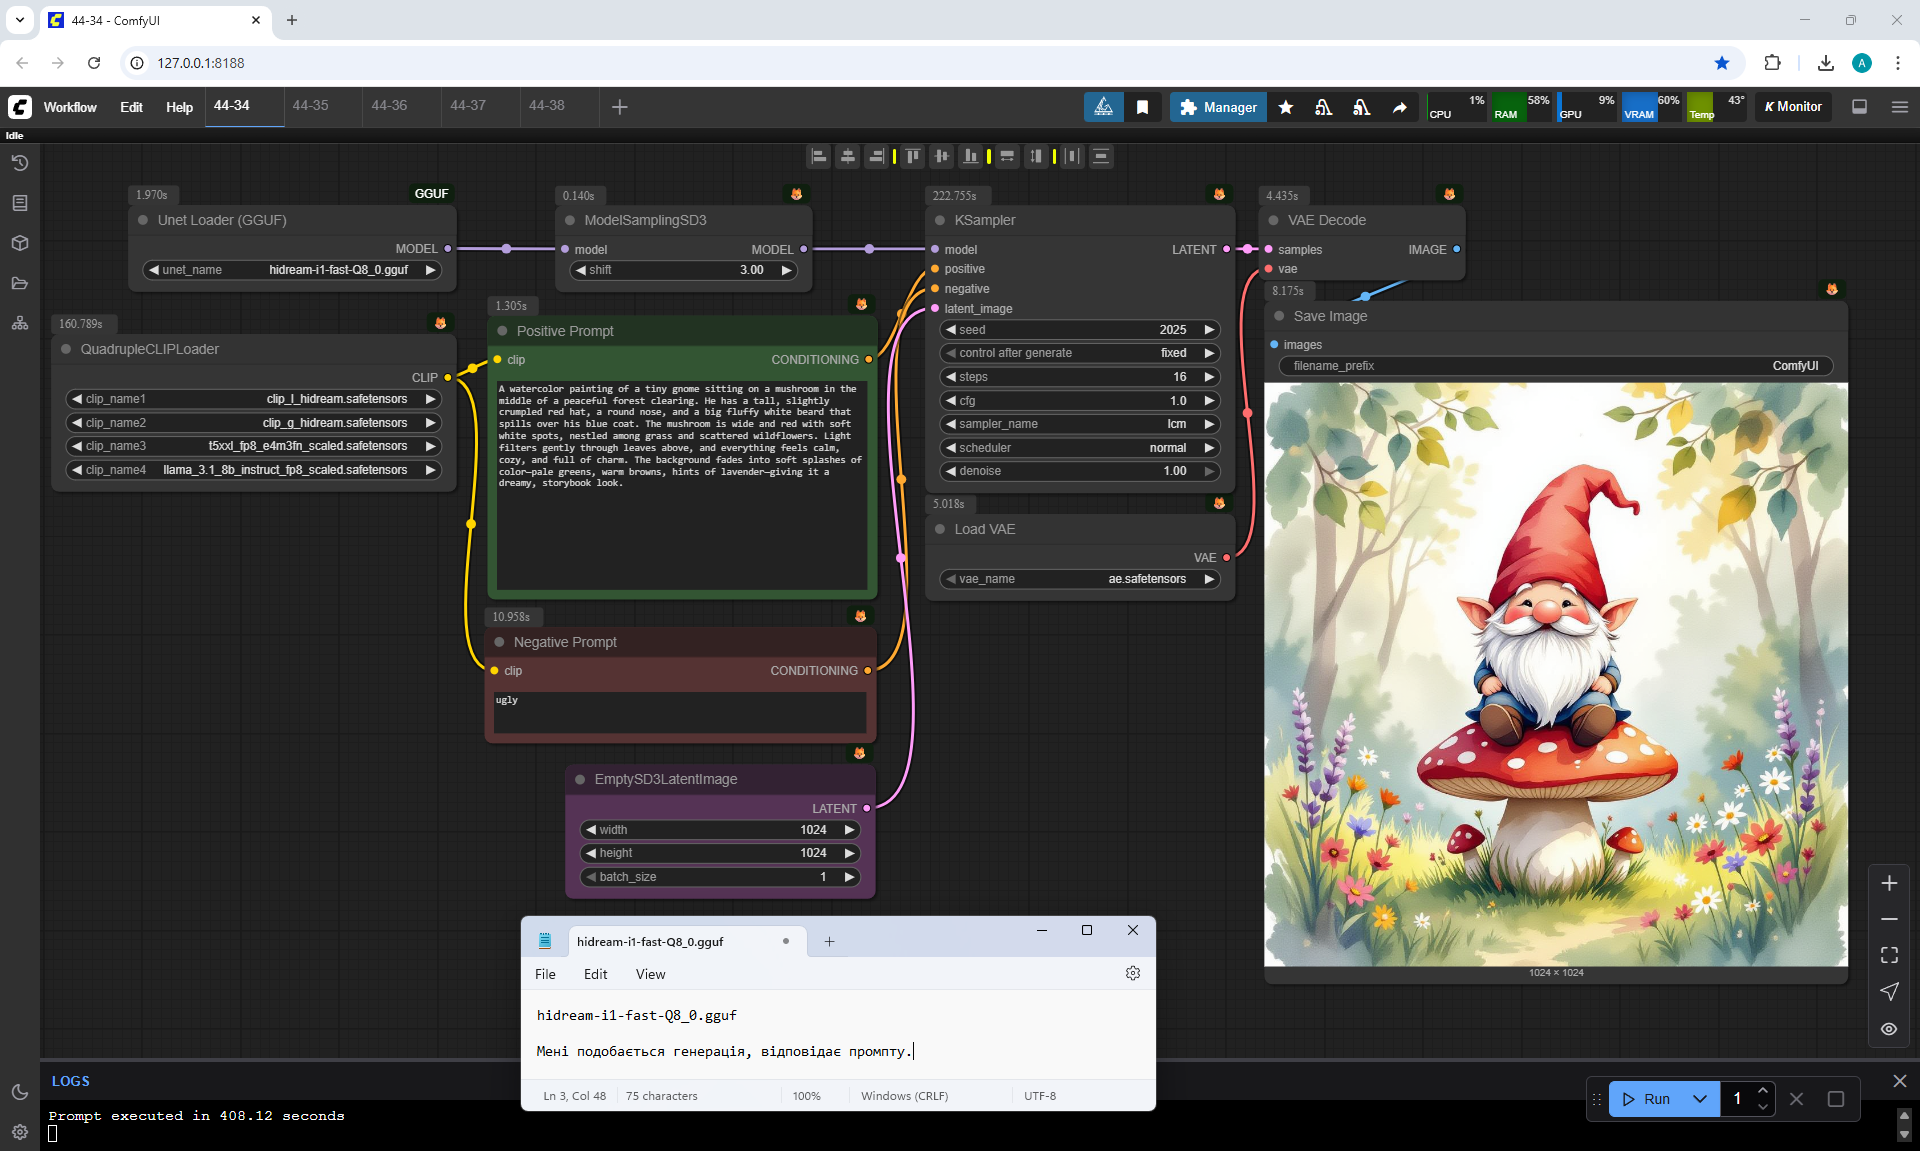Open the workflows folder sidebar icon
The image size is (1920, 1151).
20,283
